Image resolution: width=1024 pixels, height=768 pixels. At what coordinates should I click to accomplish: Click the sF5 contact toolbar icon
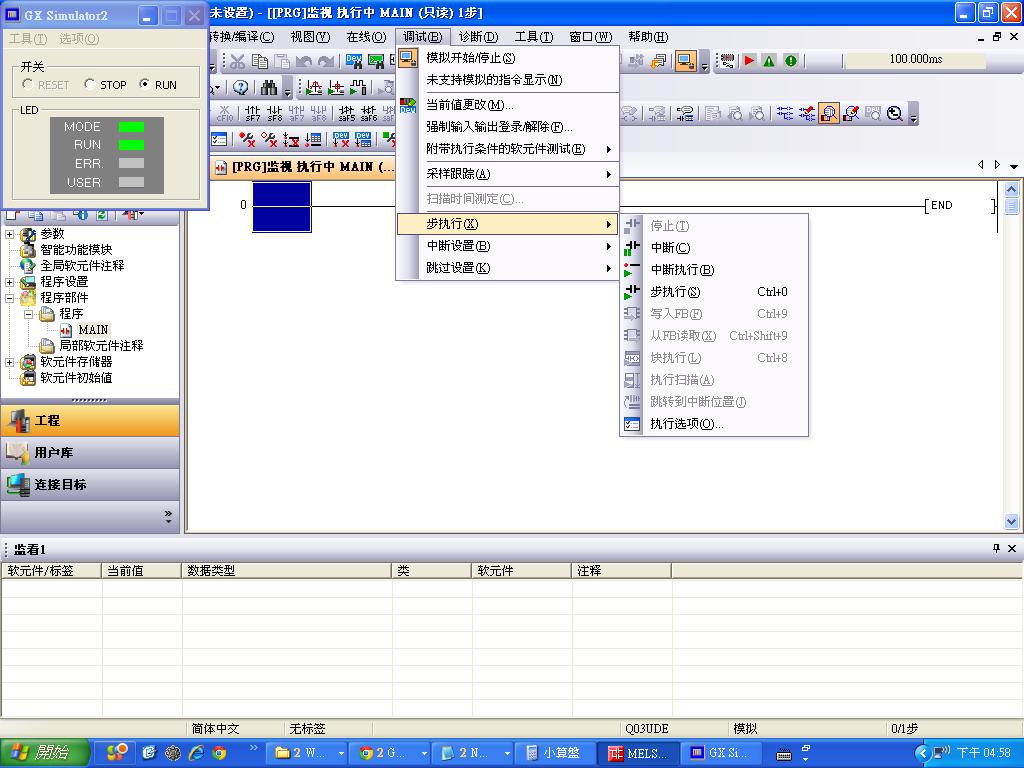tap(347, 114)
